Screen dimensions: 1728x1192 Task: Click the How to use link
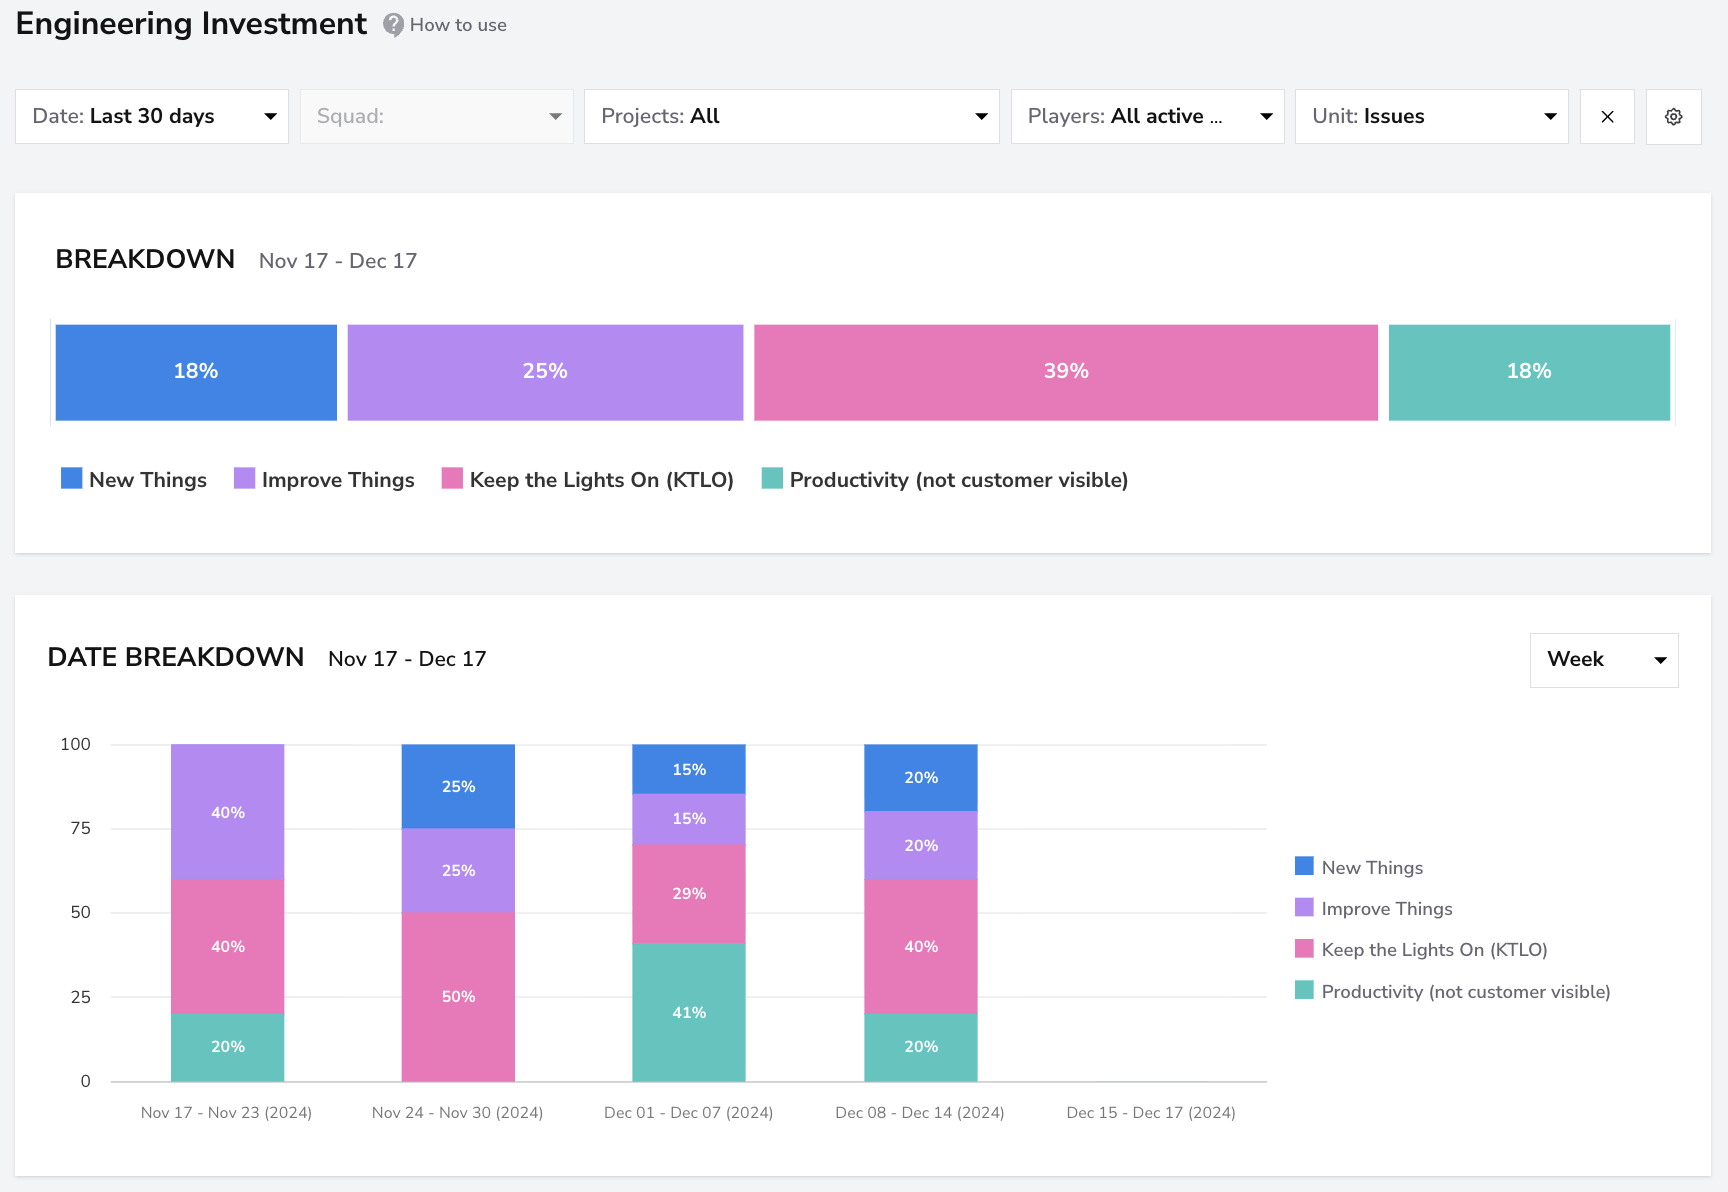tap(458, 25)
